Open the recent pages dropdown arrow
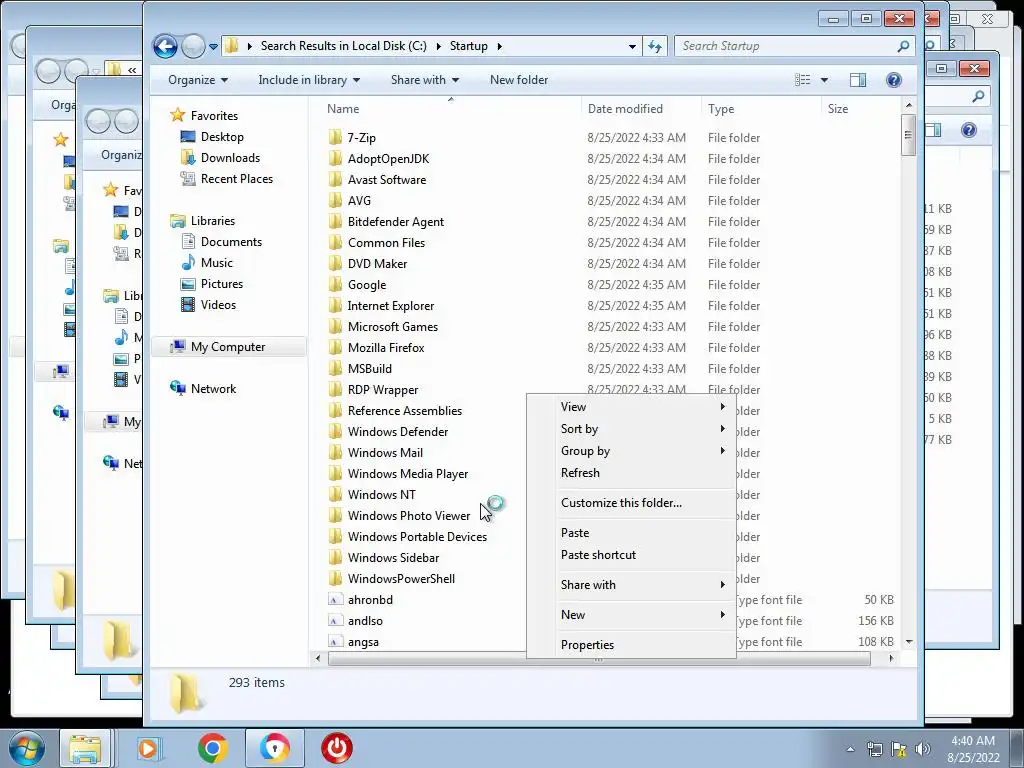 point(213,47)
